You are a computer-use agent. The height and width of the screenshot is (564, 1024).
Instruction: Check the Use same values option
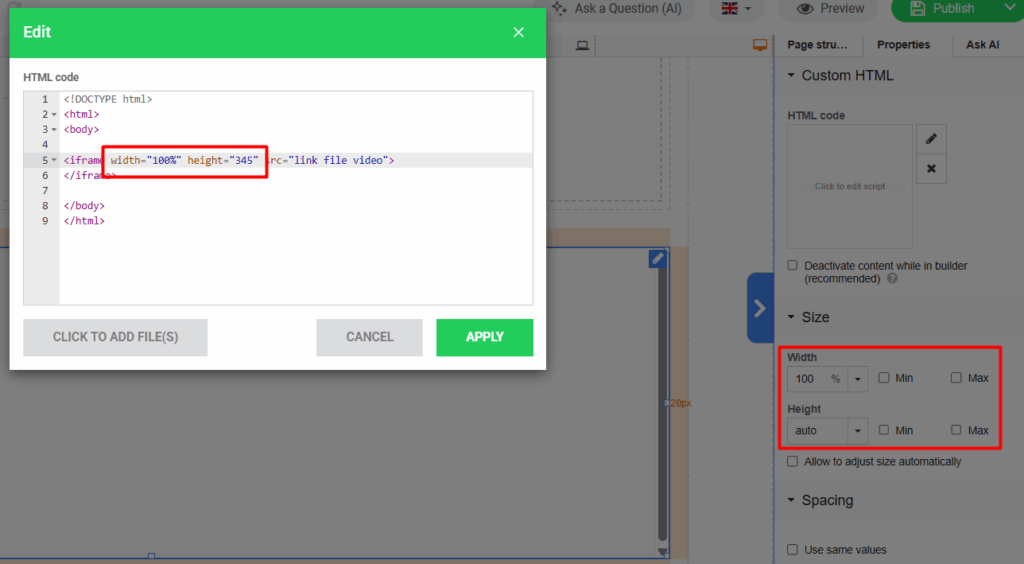click(792, 549)
